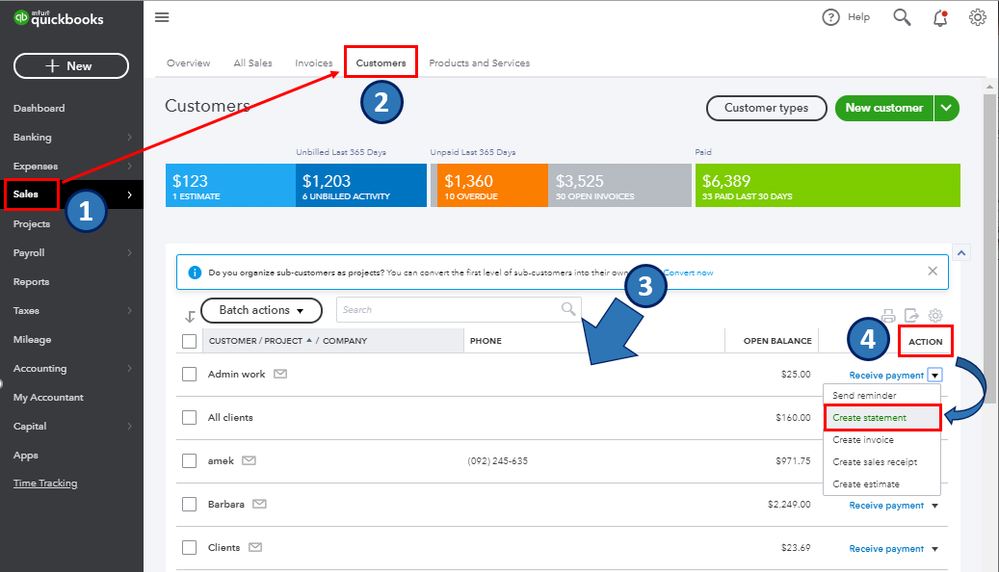Check the All clients row checkbox
Image resolution: width=999 pixels, height=572 pixels.
[x=189, y=417]
